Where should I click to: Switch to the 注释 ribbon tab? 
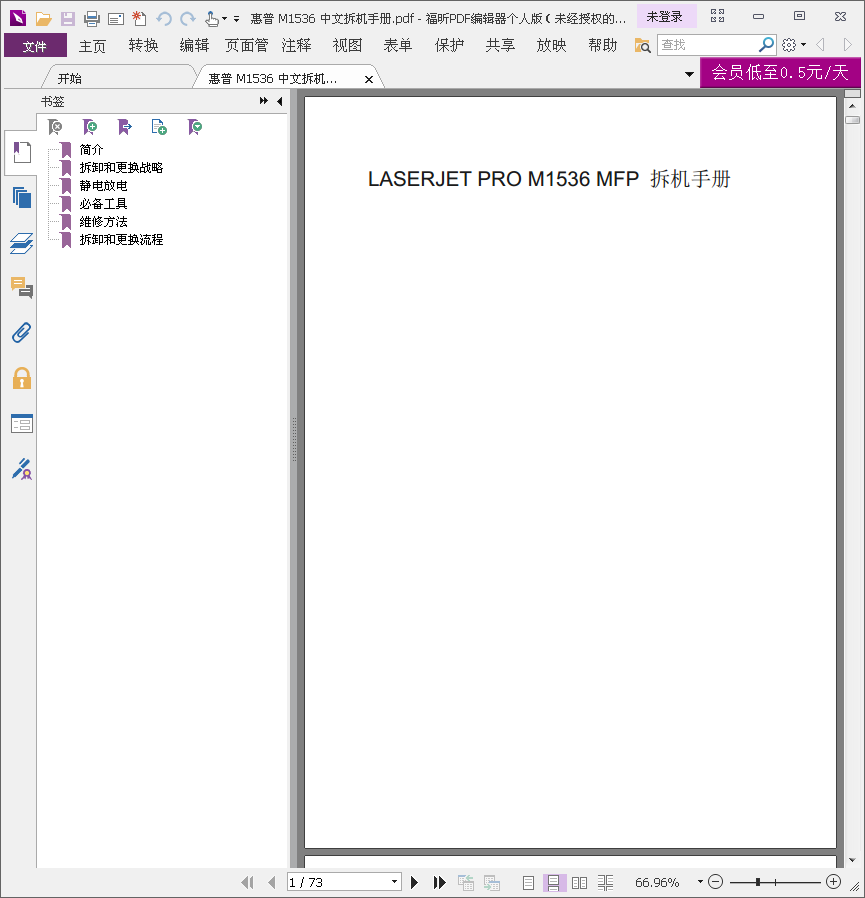click(296, 46)
